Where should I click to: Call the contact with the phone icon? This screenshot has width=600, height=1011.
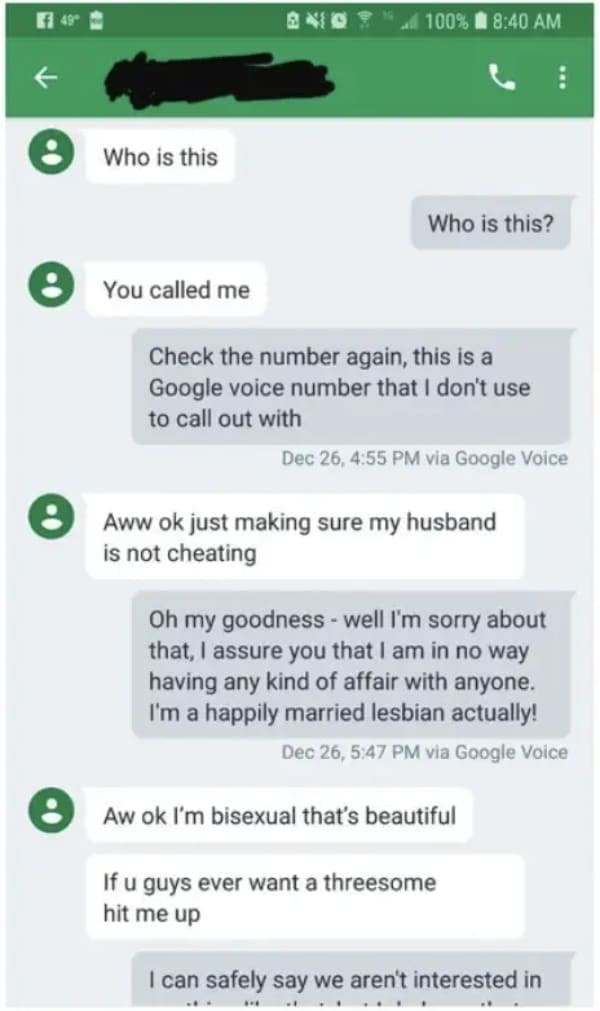click(502, 77)
